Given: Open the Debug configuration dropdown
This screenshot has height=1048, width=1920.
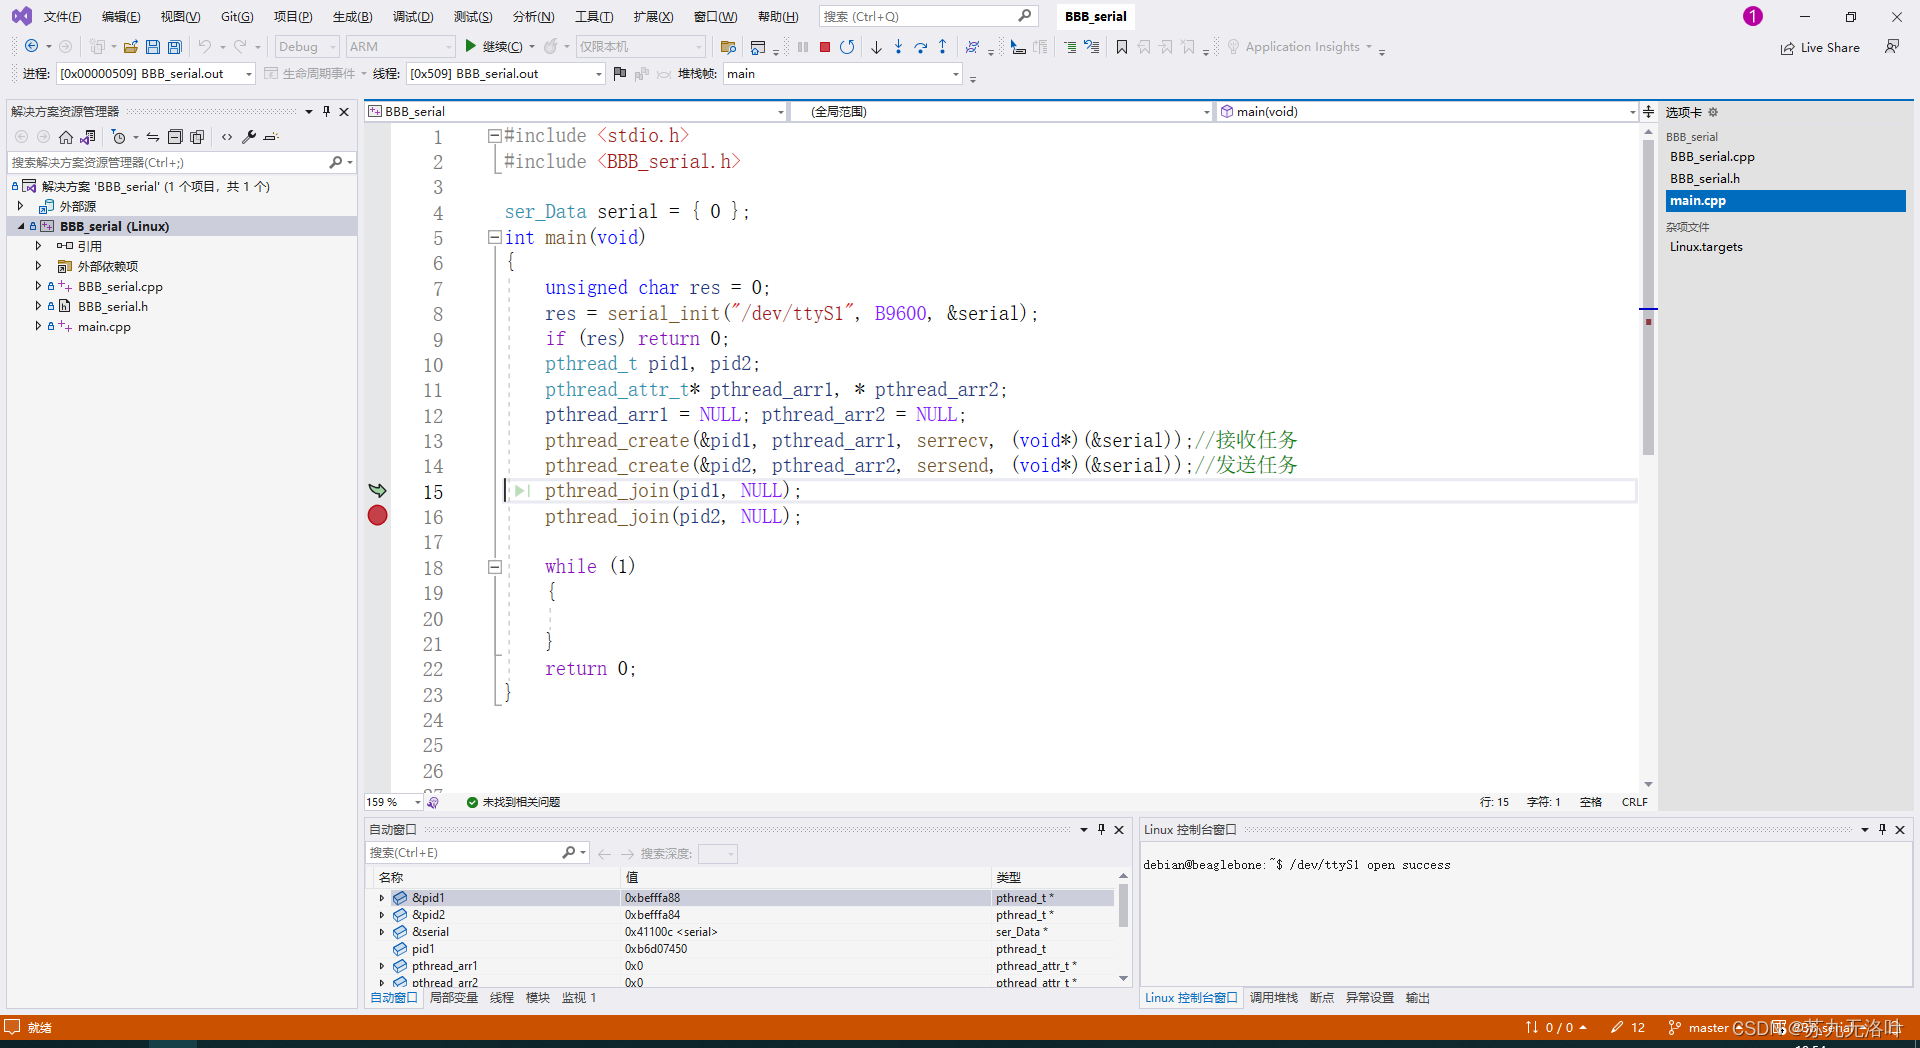Looking at the screenshot, I should point(306,46).
